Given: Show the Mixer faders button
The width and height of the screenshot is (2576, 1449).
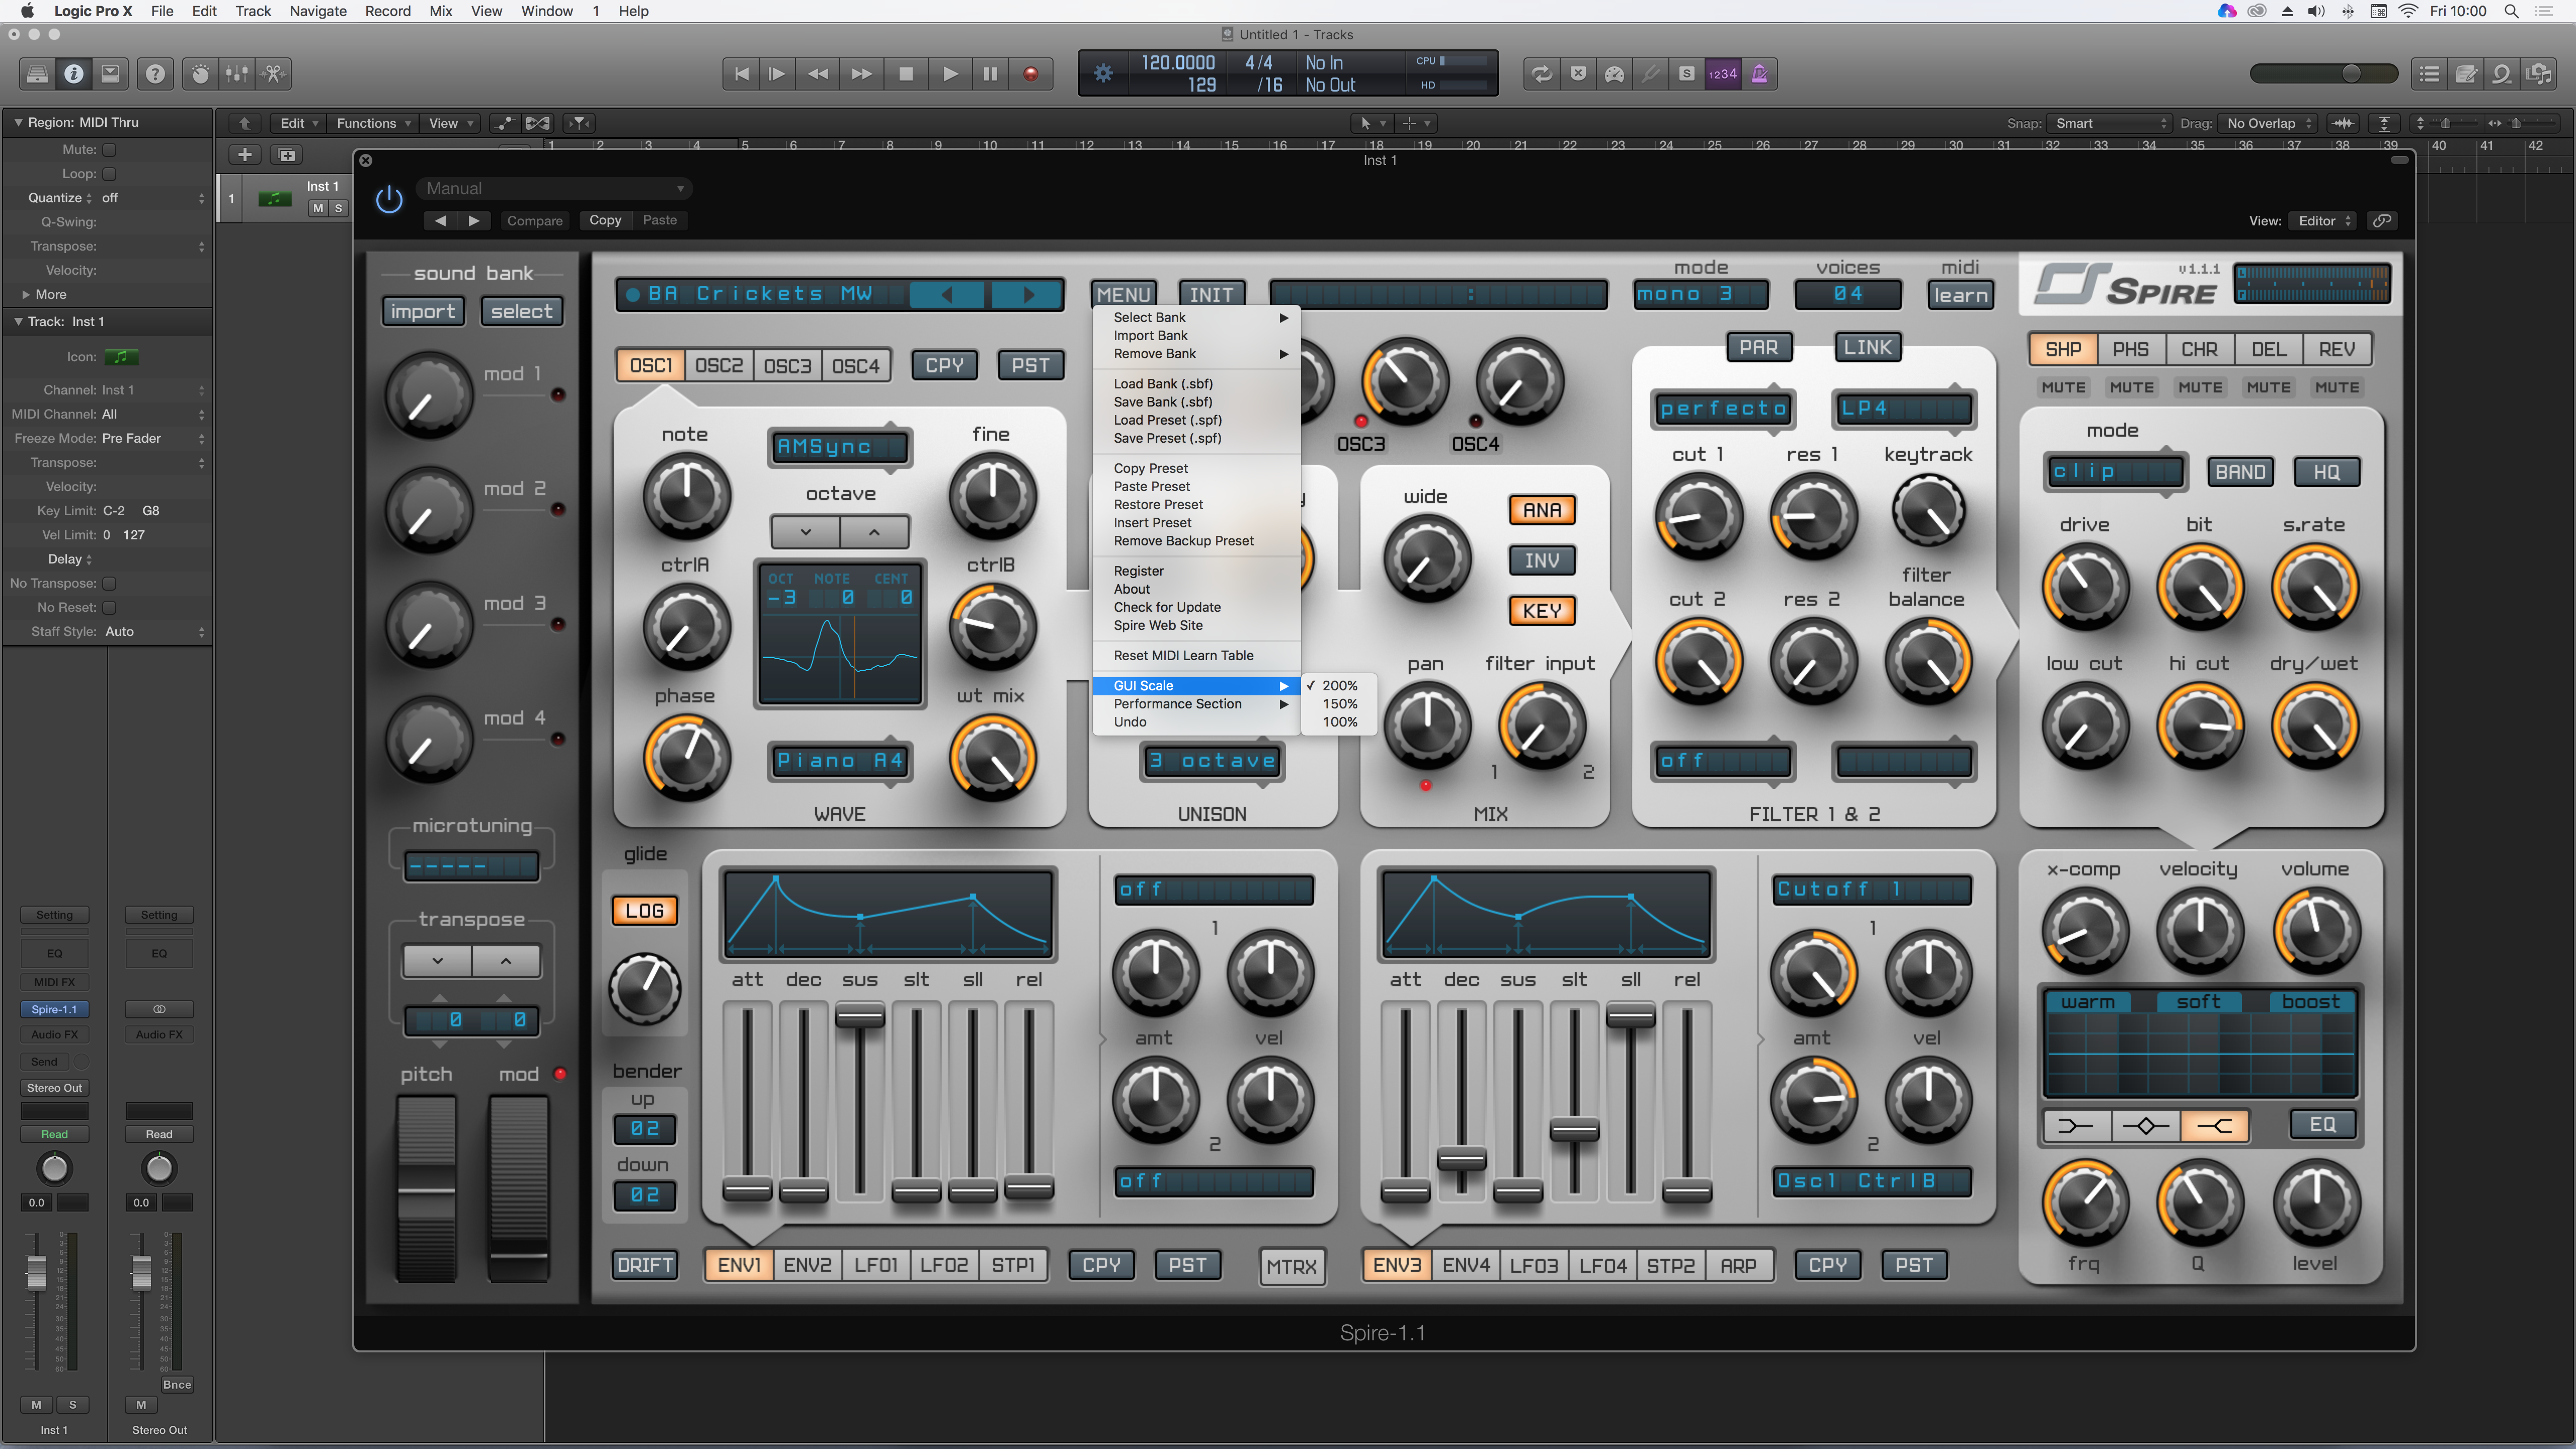Looking at the screenshot, I should pyautogui.click(x=237, y=74).
